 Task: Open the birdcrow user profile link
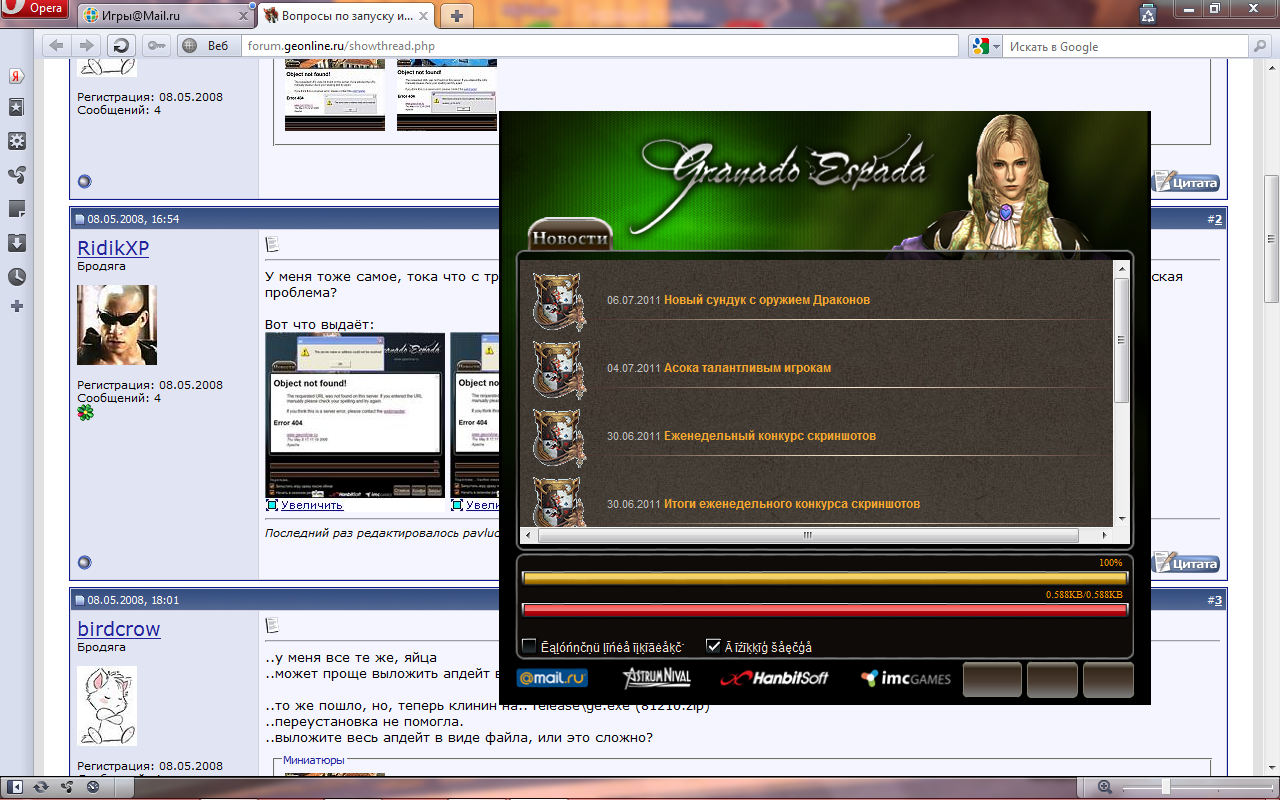[x=119, y=628]
